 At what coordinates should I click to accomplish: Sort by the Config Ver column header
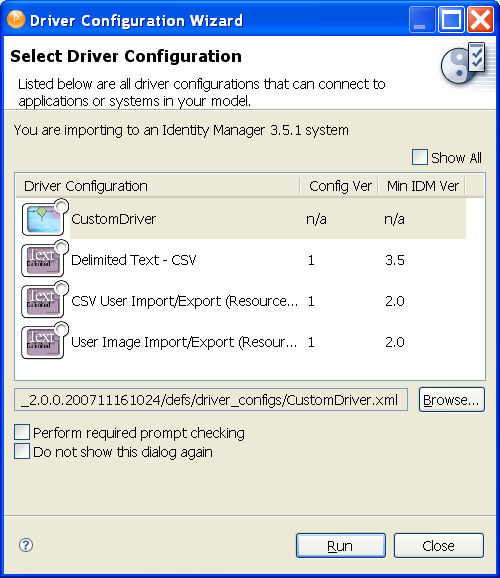point(340,186)
